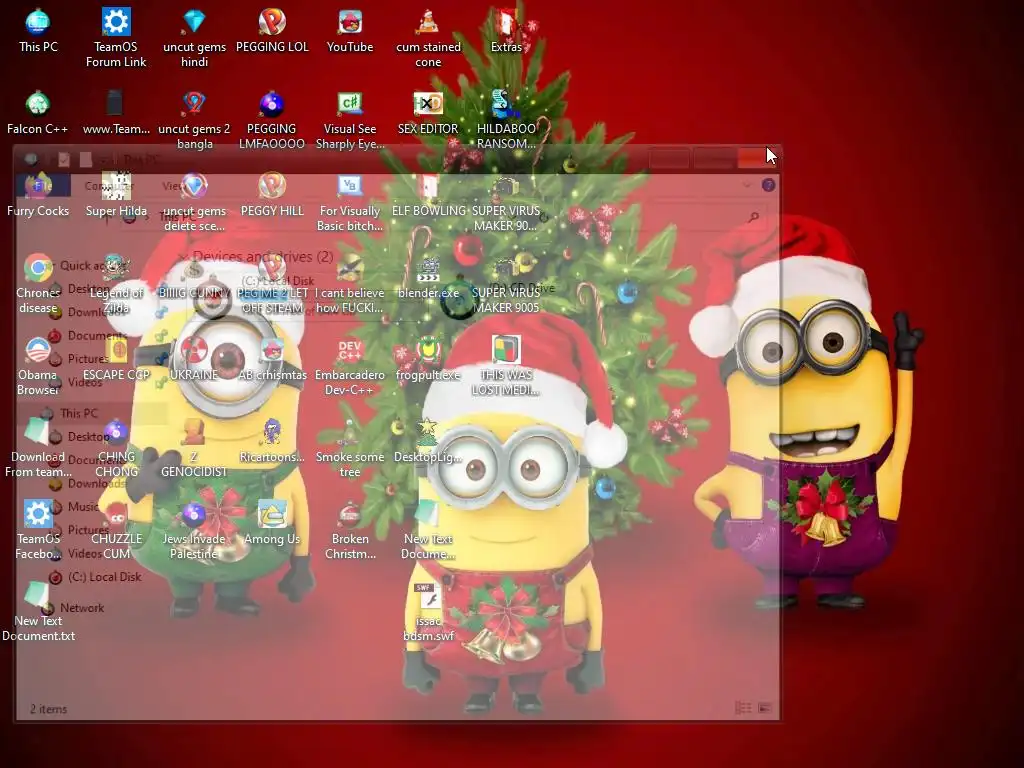Screen dimensions: 1024x768
Task: Launch Falcon C++ from the desktop
Action: (x=37, y=113)
